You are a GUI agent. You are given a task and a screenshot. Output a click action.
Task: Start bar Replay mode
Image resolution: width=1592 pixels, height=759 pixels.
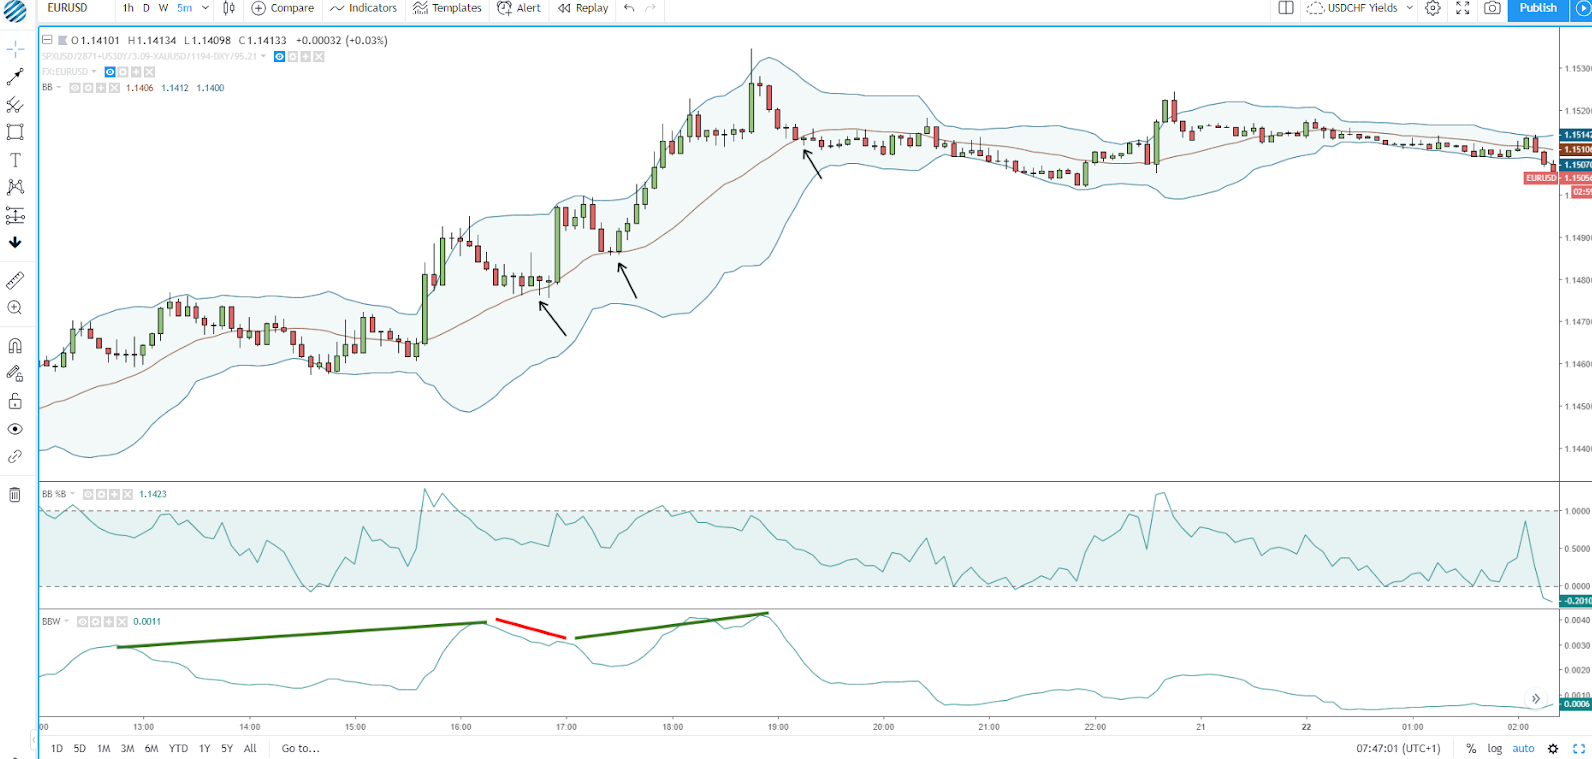tap(583, 8)
